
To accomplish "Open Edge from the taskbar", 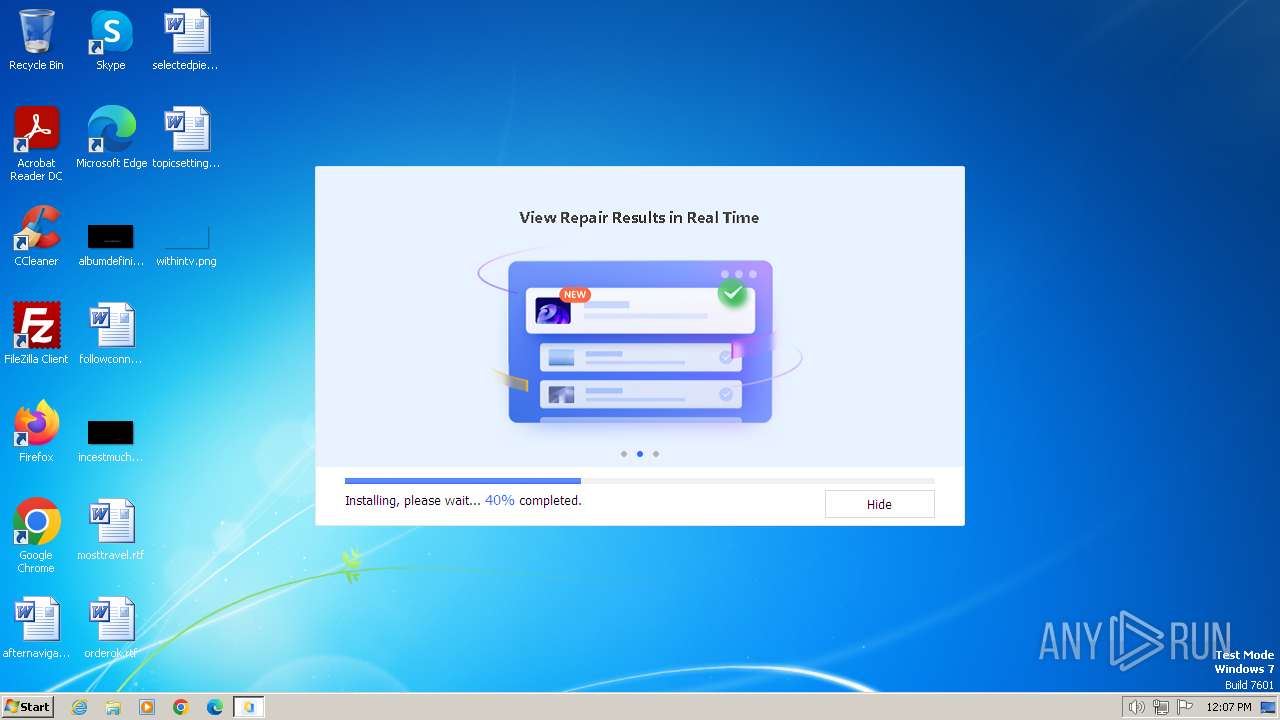I will click(215, 707).
